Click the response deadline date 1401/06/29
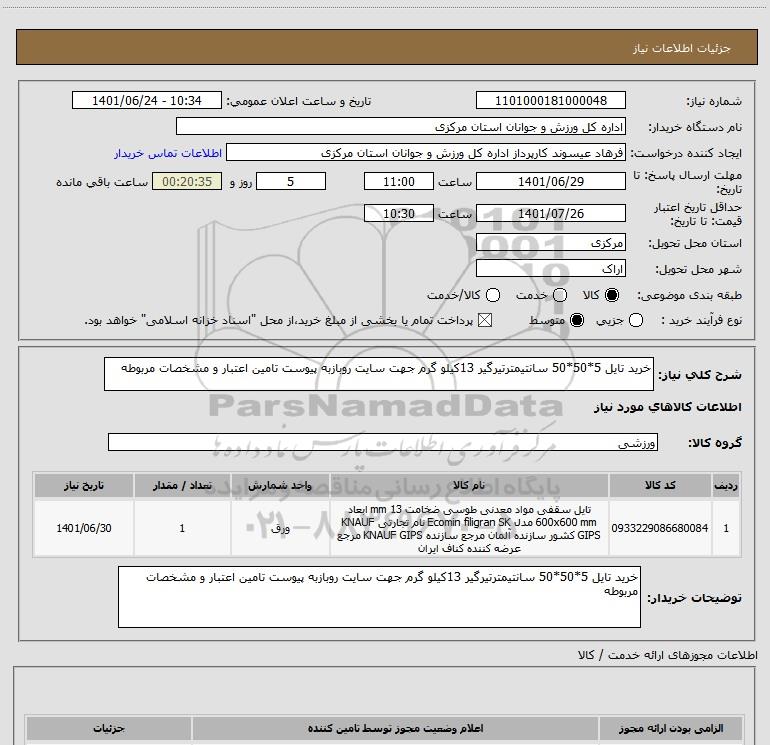770x745 pixels. click(550, 181)
